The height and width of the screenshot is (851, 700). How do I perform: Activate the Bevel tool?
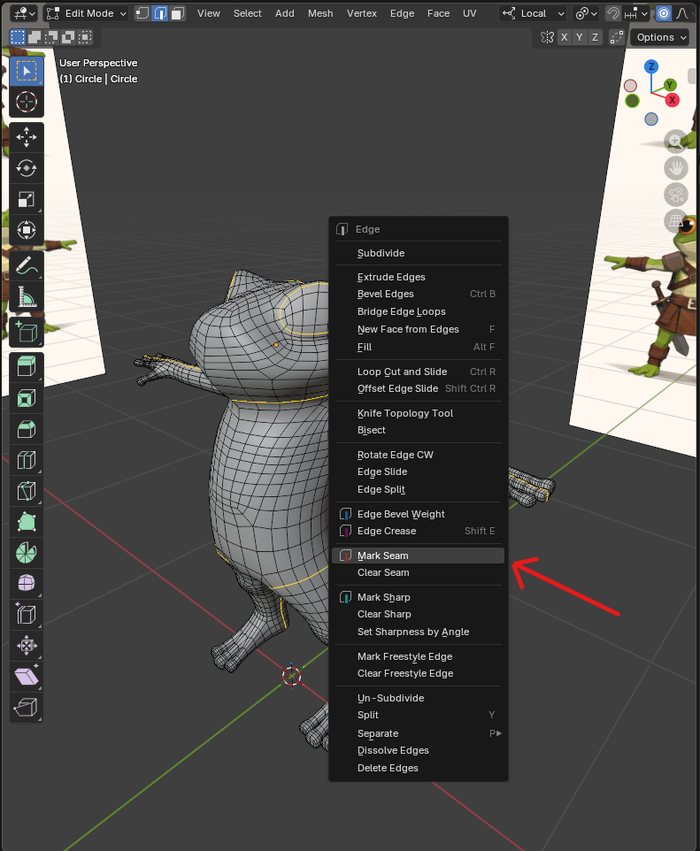coord(27,429)
